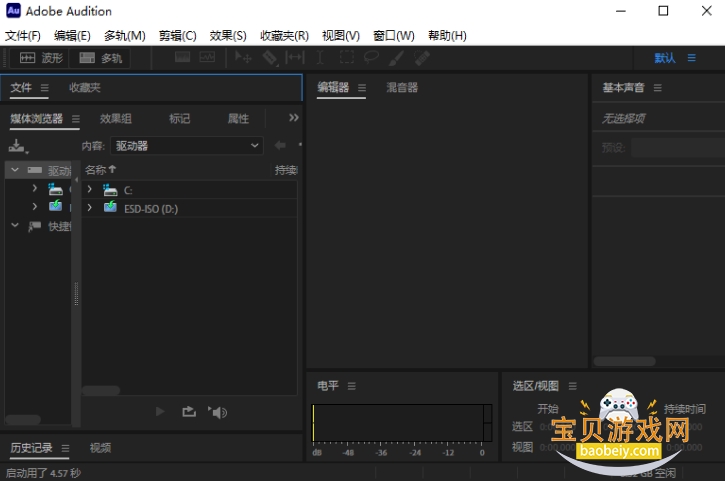Open the 文件 panel menu icon

[44, 87]
